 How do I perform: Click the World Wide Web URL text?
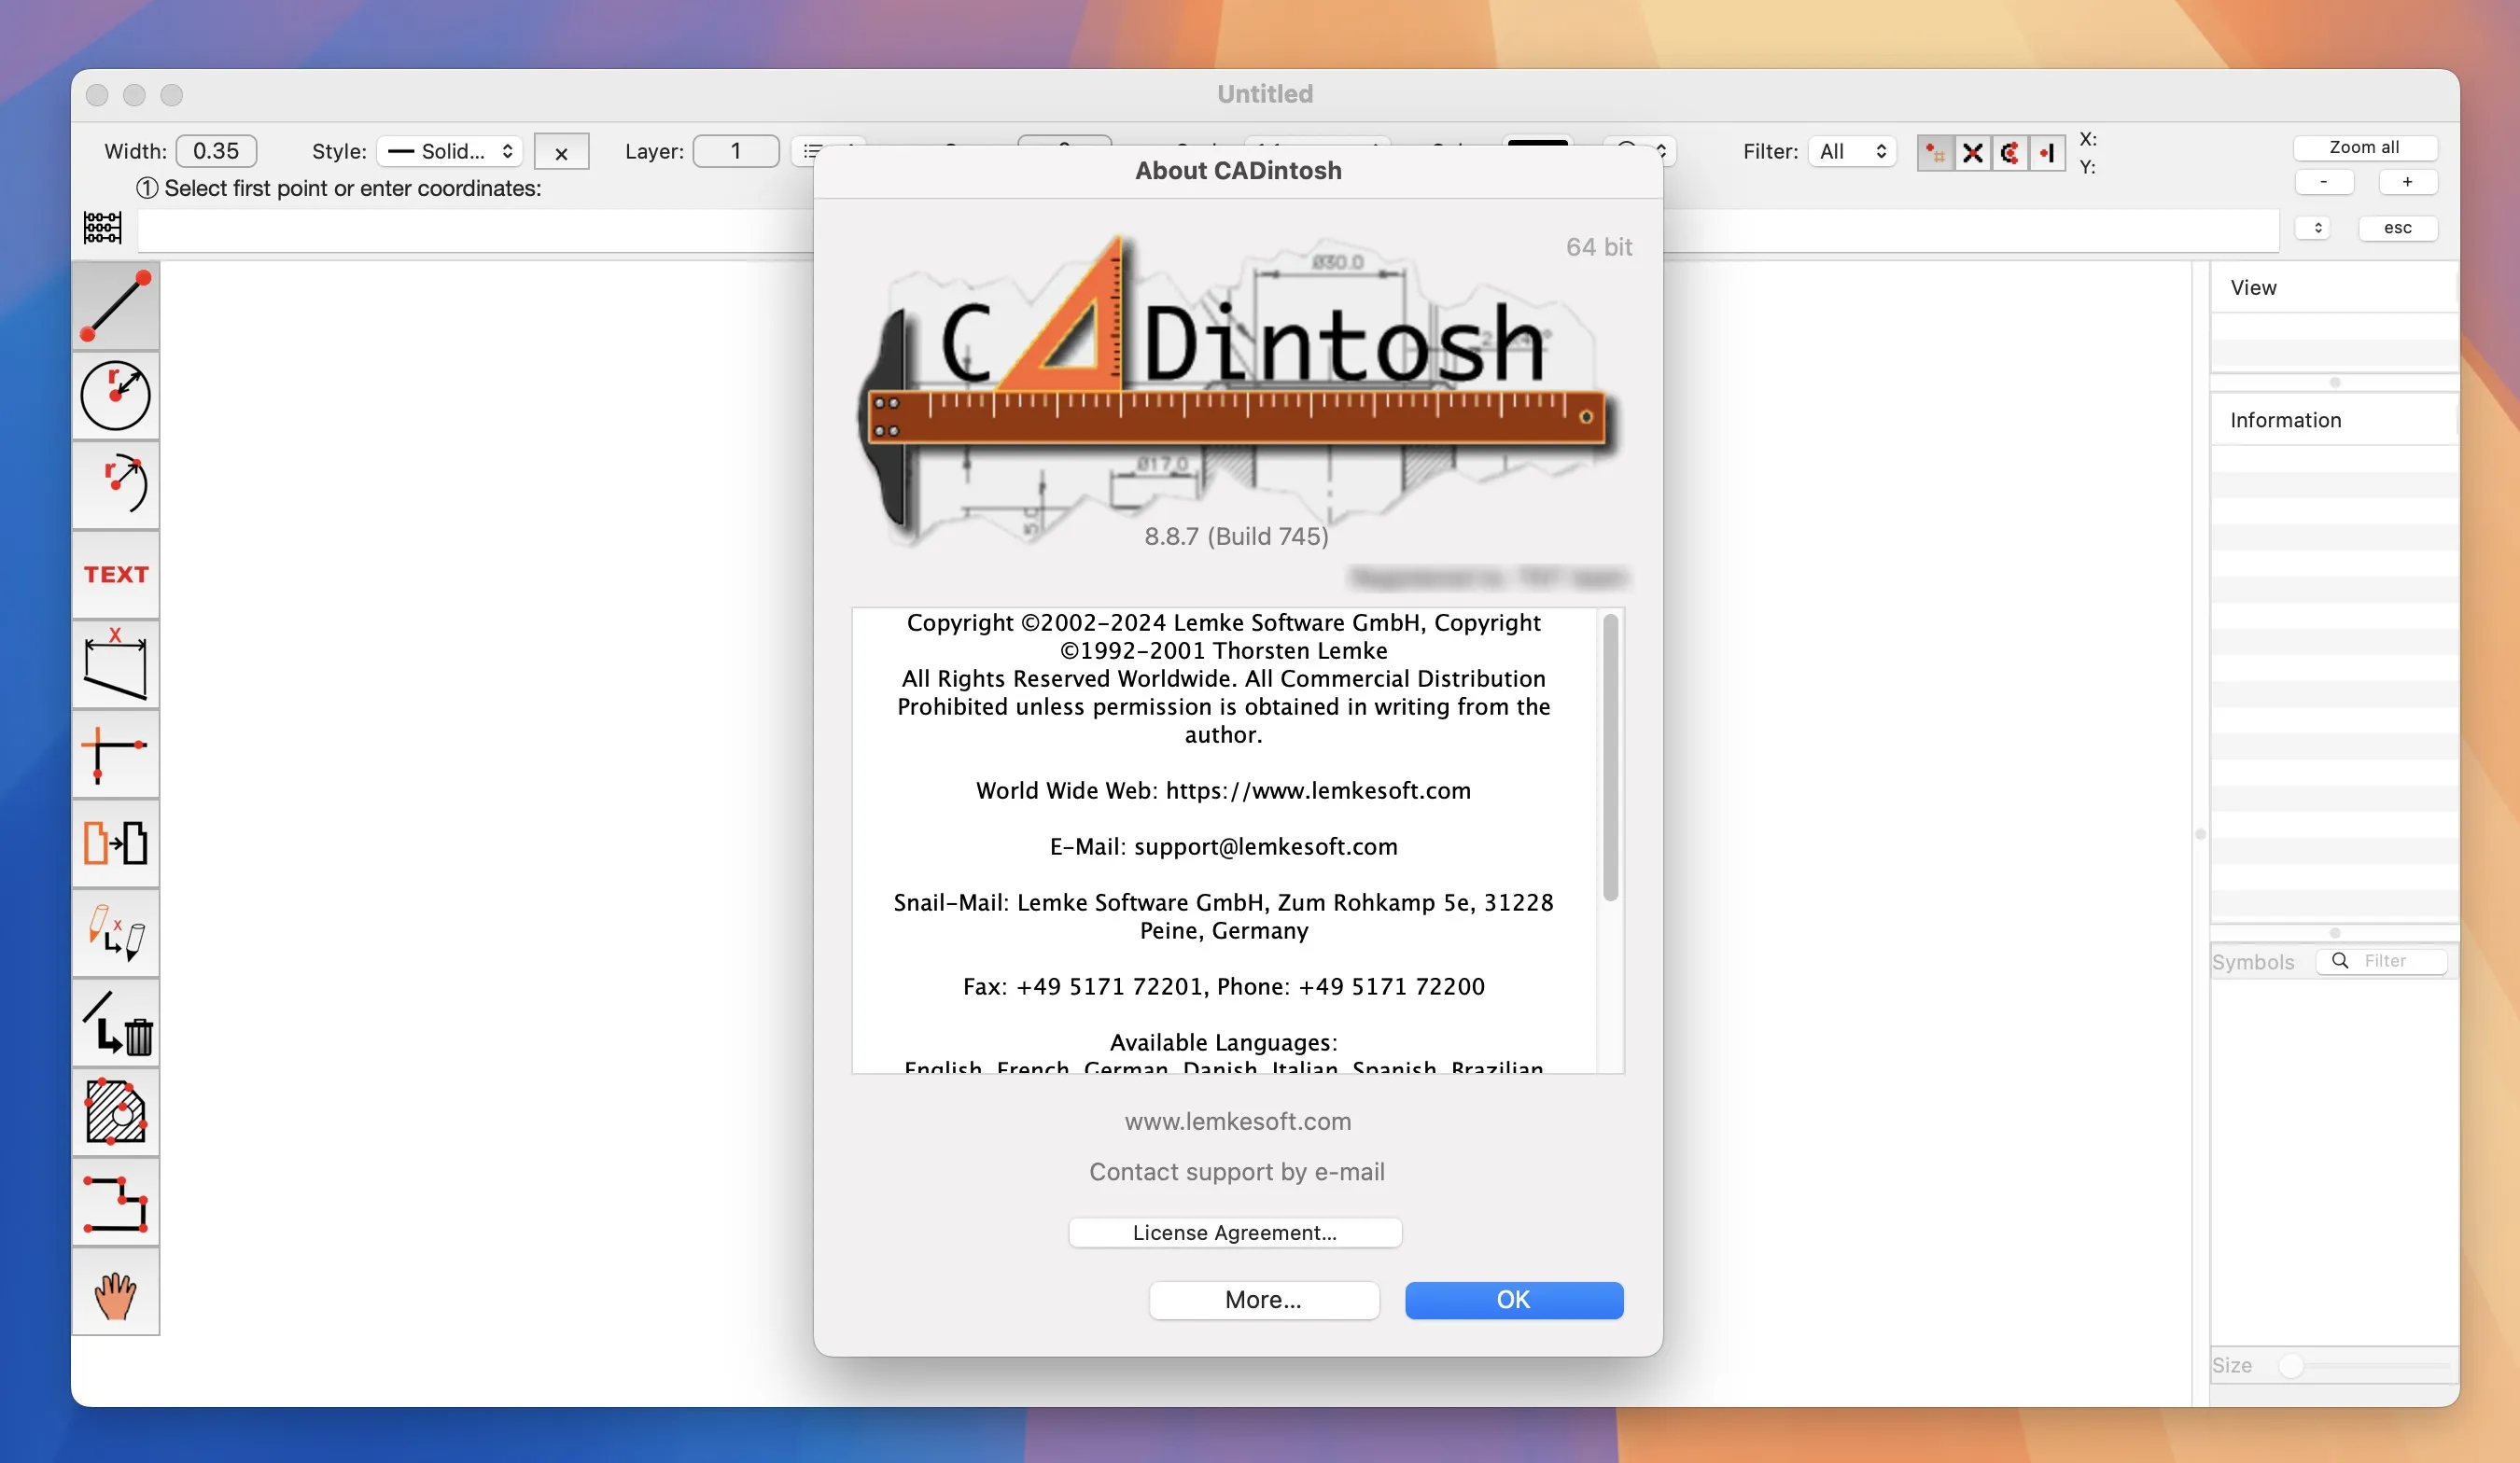[1223, 790]
